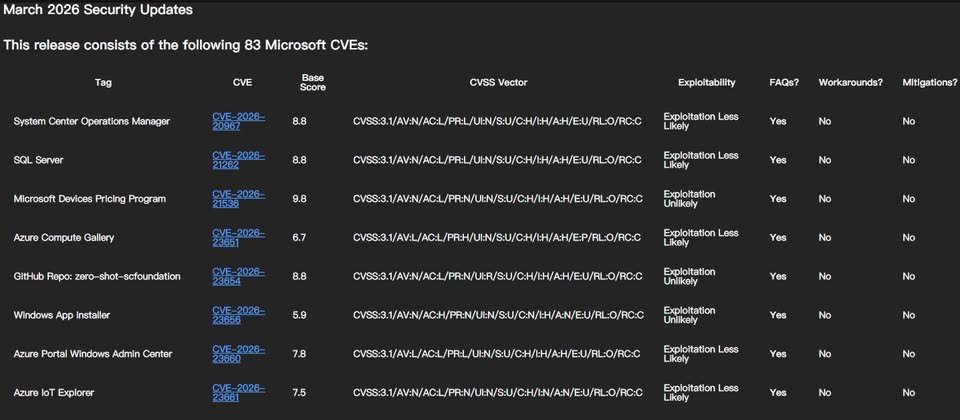The image size is (960, 420).
Task: Click the Workarounds? column header
Action: (x=850, y=82)
